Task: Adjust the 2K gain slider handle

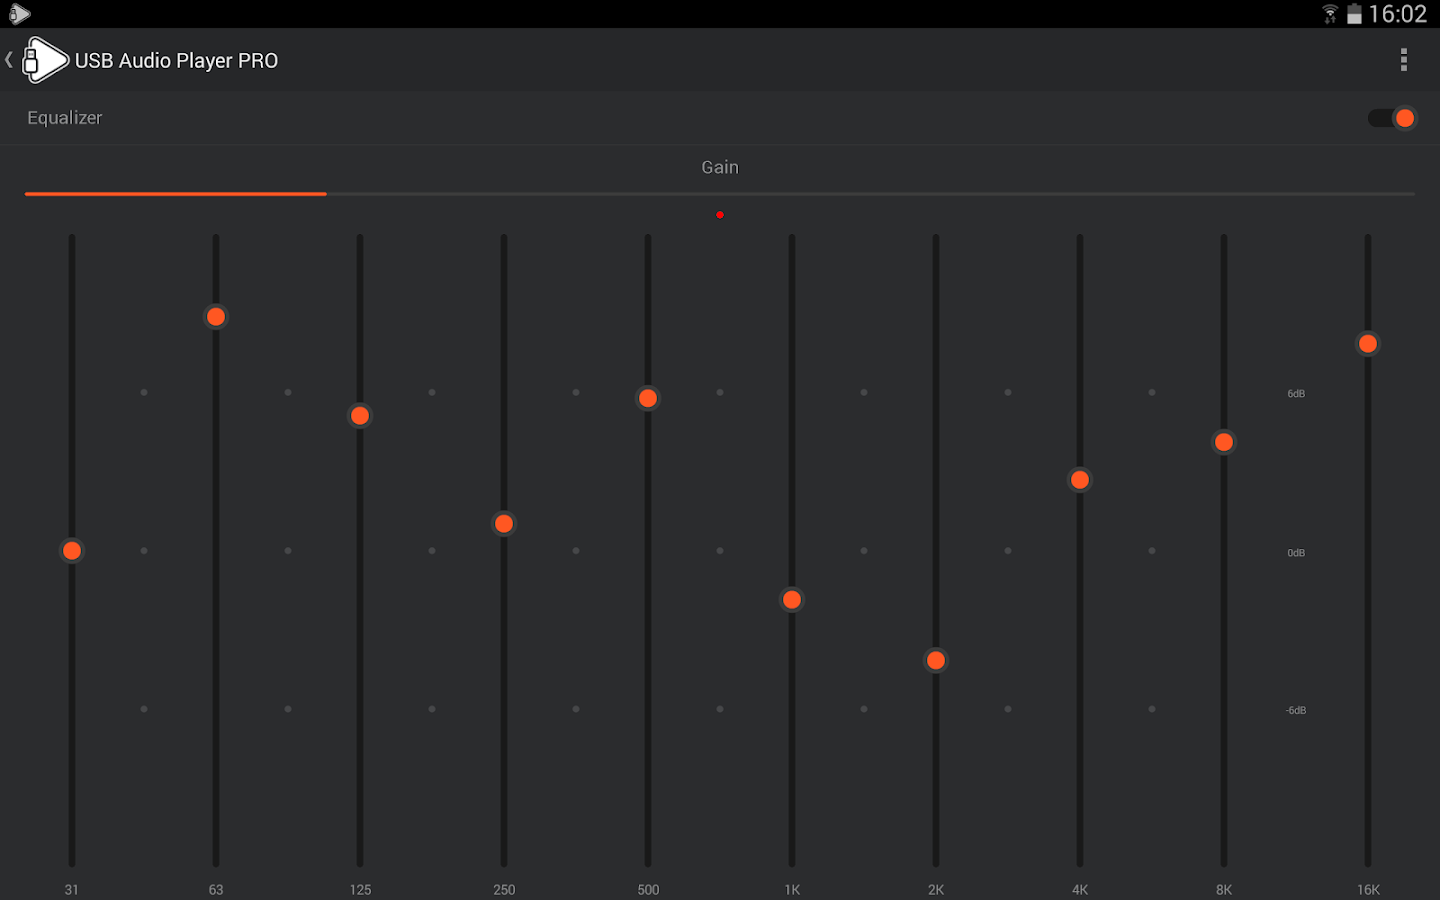Action: coord(935,659)
